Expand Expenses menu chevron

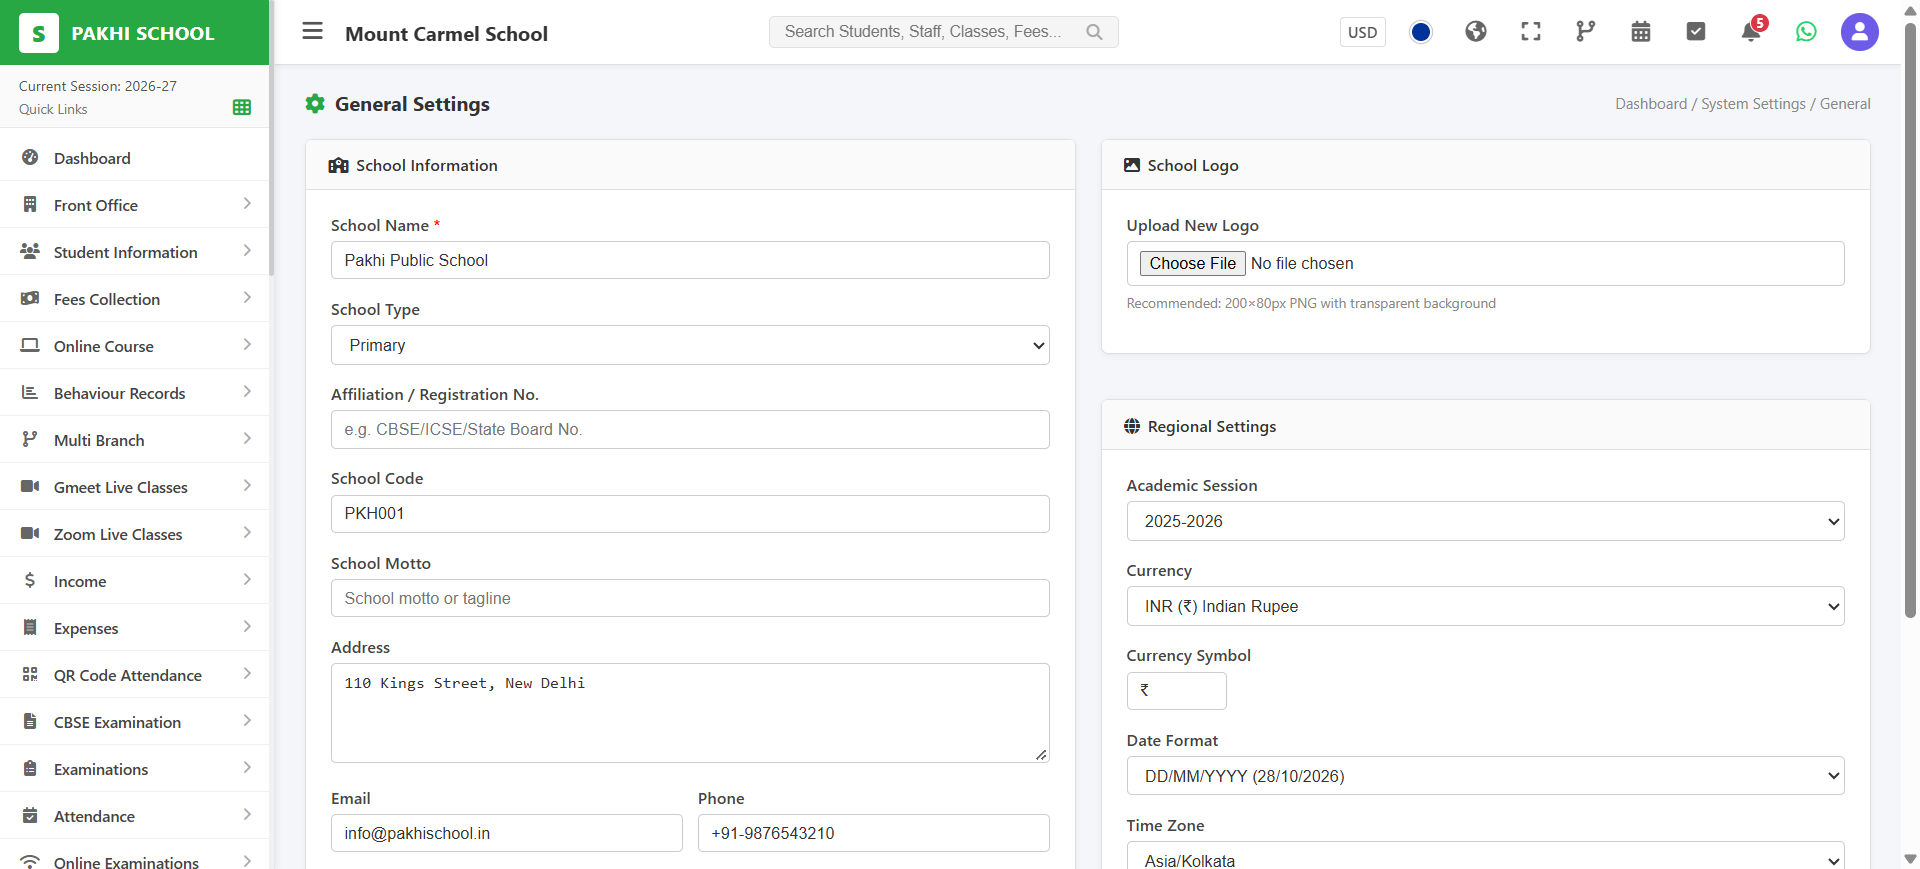pyautogui.click(x=247, y=626)
